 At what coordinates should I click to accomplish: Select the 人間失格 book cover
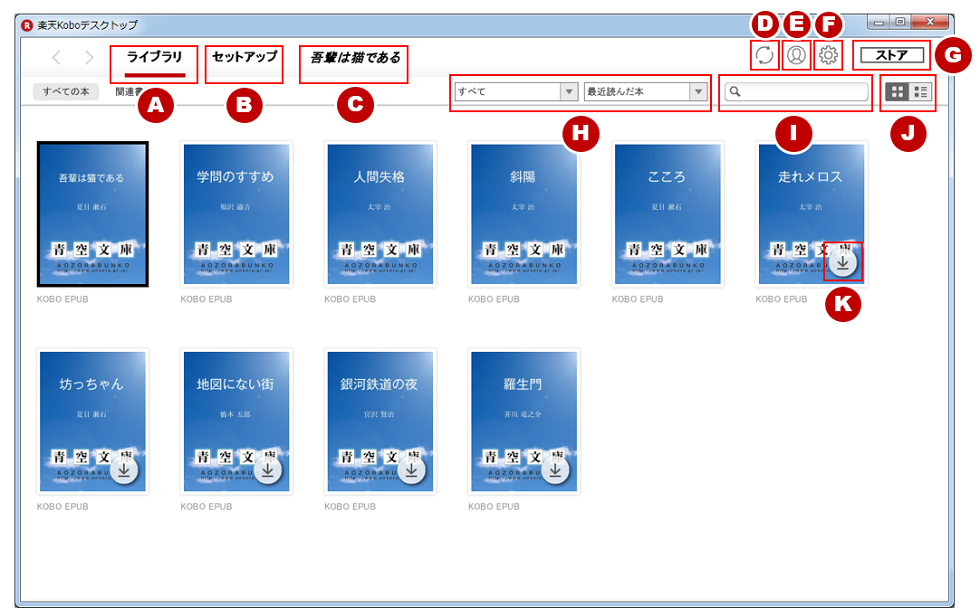[379, 214]
